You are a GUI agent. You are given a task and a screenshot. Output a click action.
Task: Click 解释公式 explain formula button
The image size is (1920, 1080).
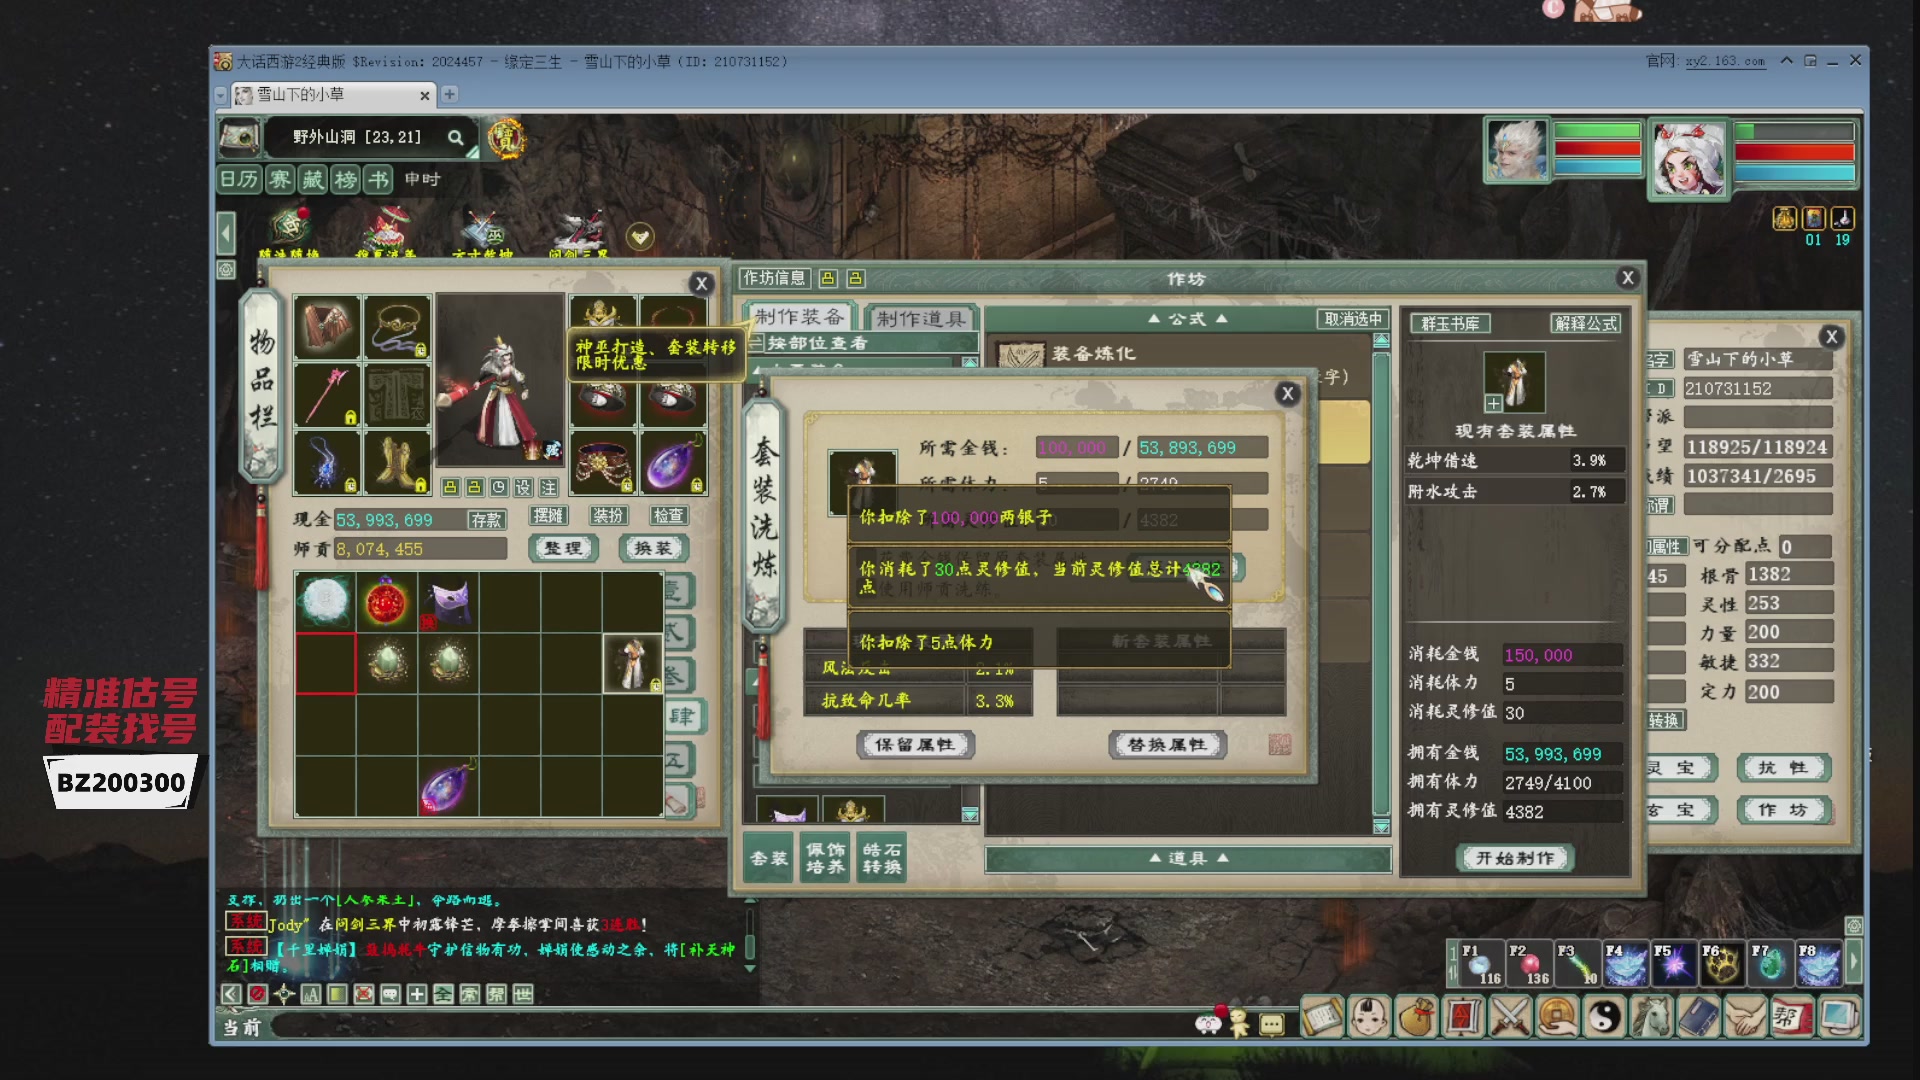coord(1585,324)
